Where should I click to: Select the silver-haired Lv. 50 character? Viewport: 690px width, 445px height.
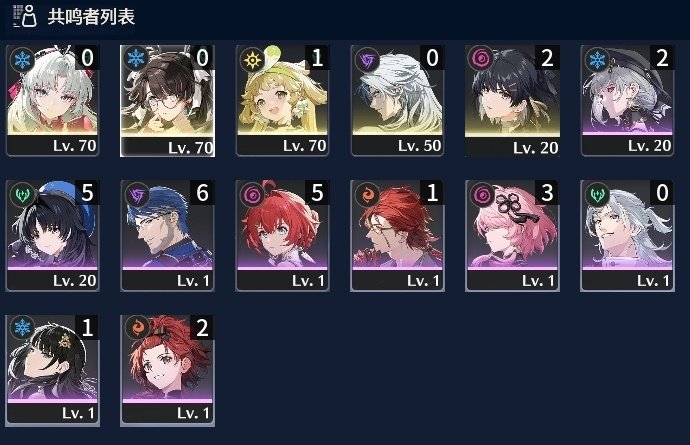click(x=397, y=100)
